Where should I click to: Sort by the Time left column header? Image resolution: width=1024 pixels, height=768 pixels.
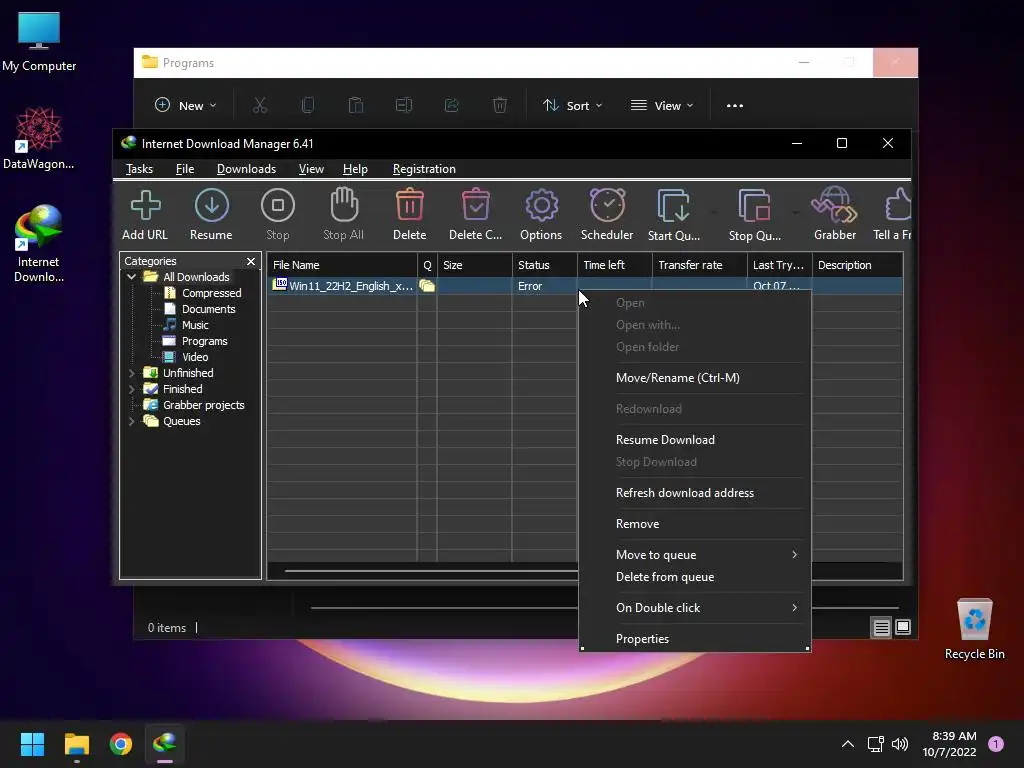pos(615,265)
